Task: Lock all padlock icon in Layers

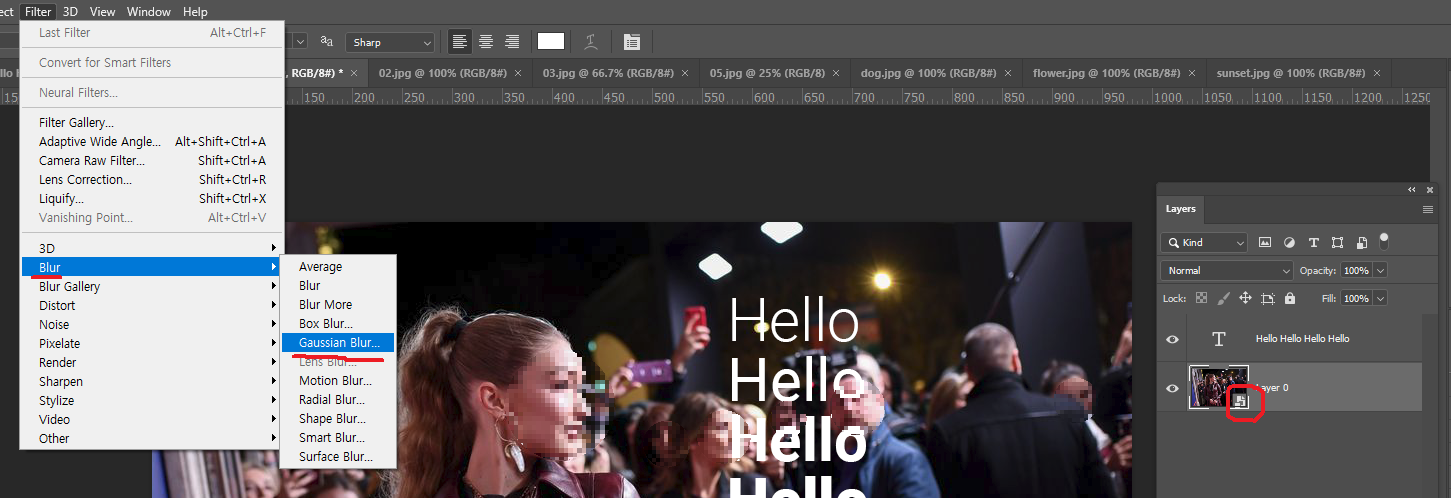Action: click(x=1290, y=298)
